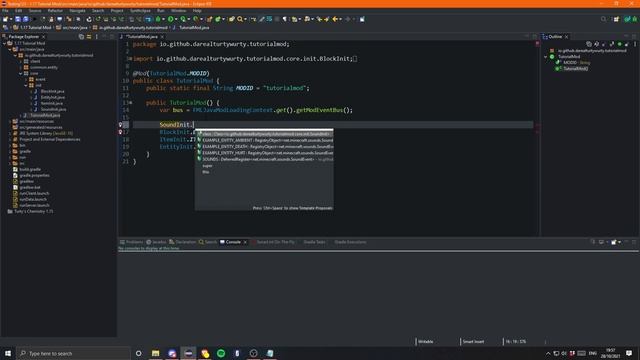Pick the class completion proposal
640x360 pixels.
point(264,134)
